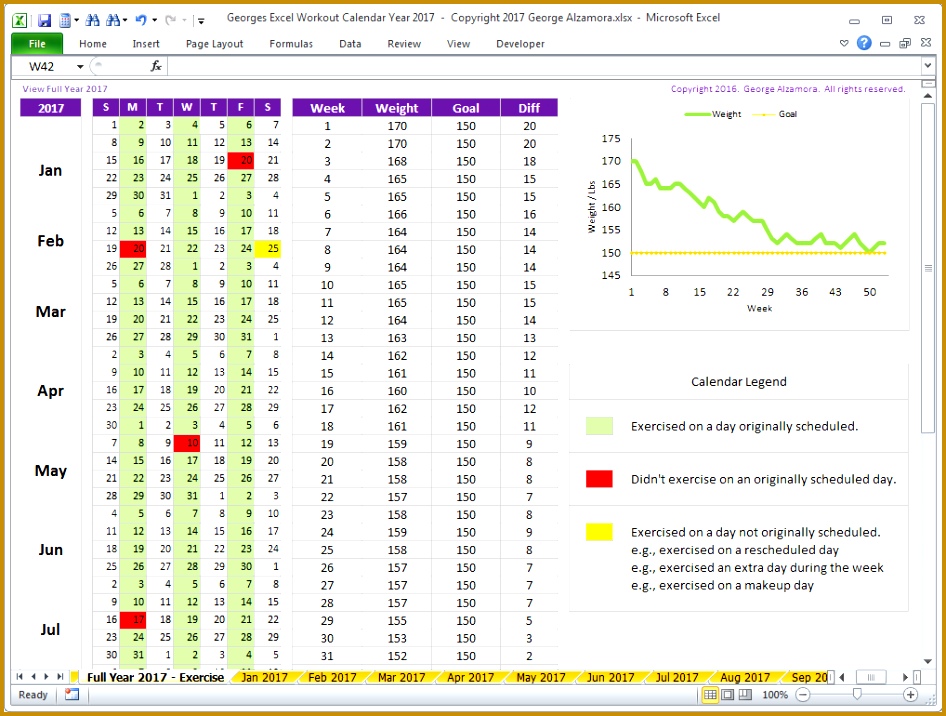Image resolution: width=946 pixels, height=716 pixels.
Task: Open the Insert ribbon tab
Action: pos(146,43)
